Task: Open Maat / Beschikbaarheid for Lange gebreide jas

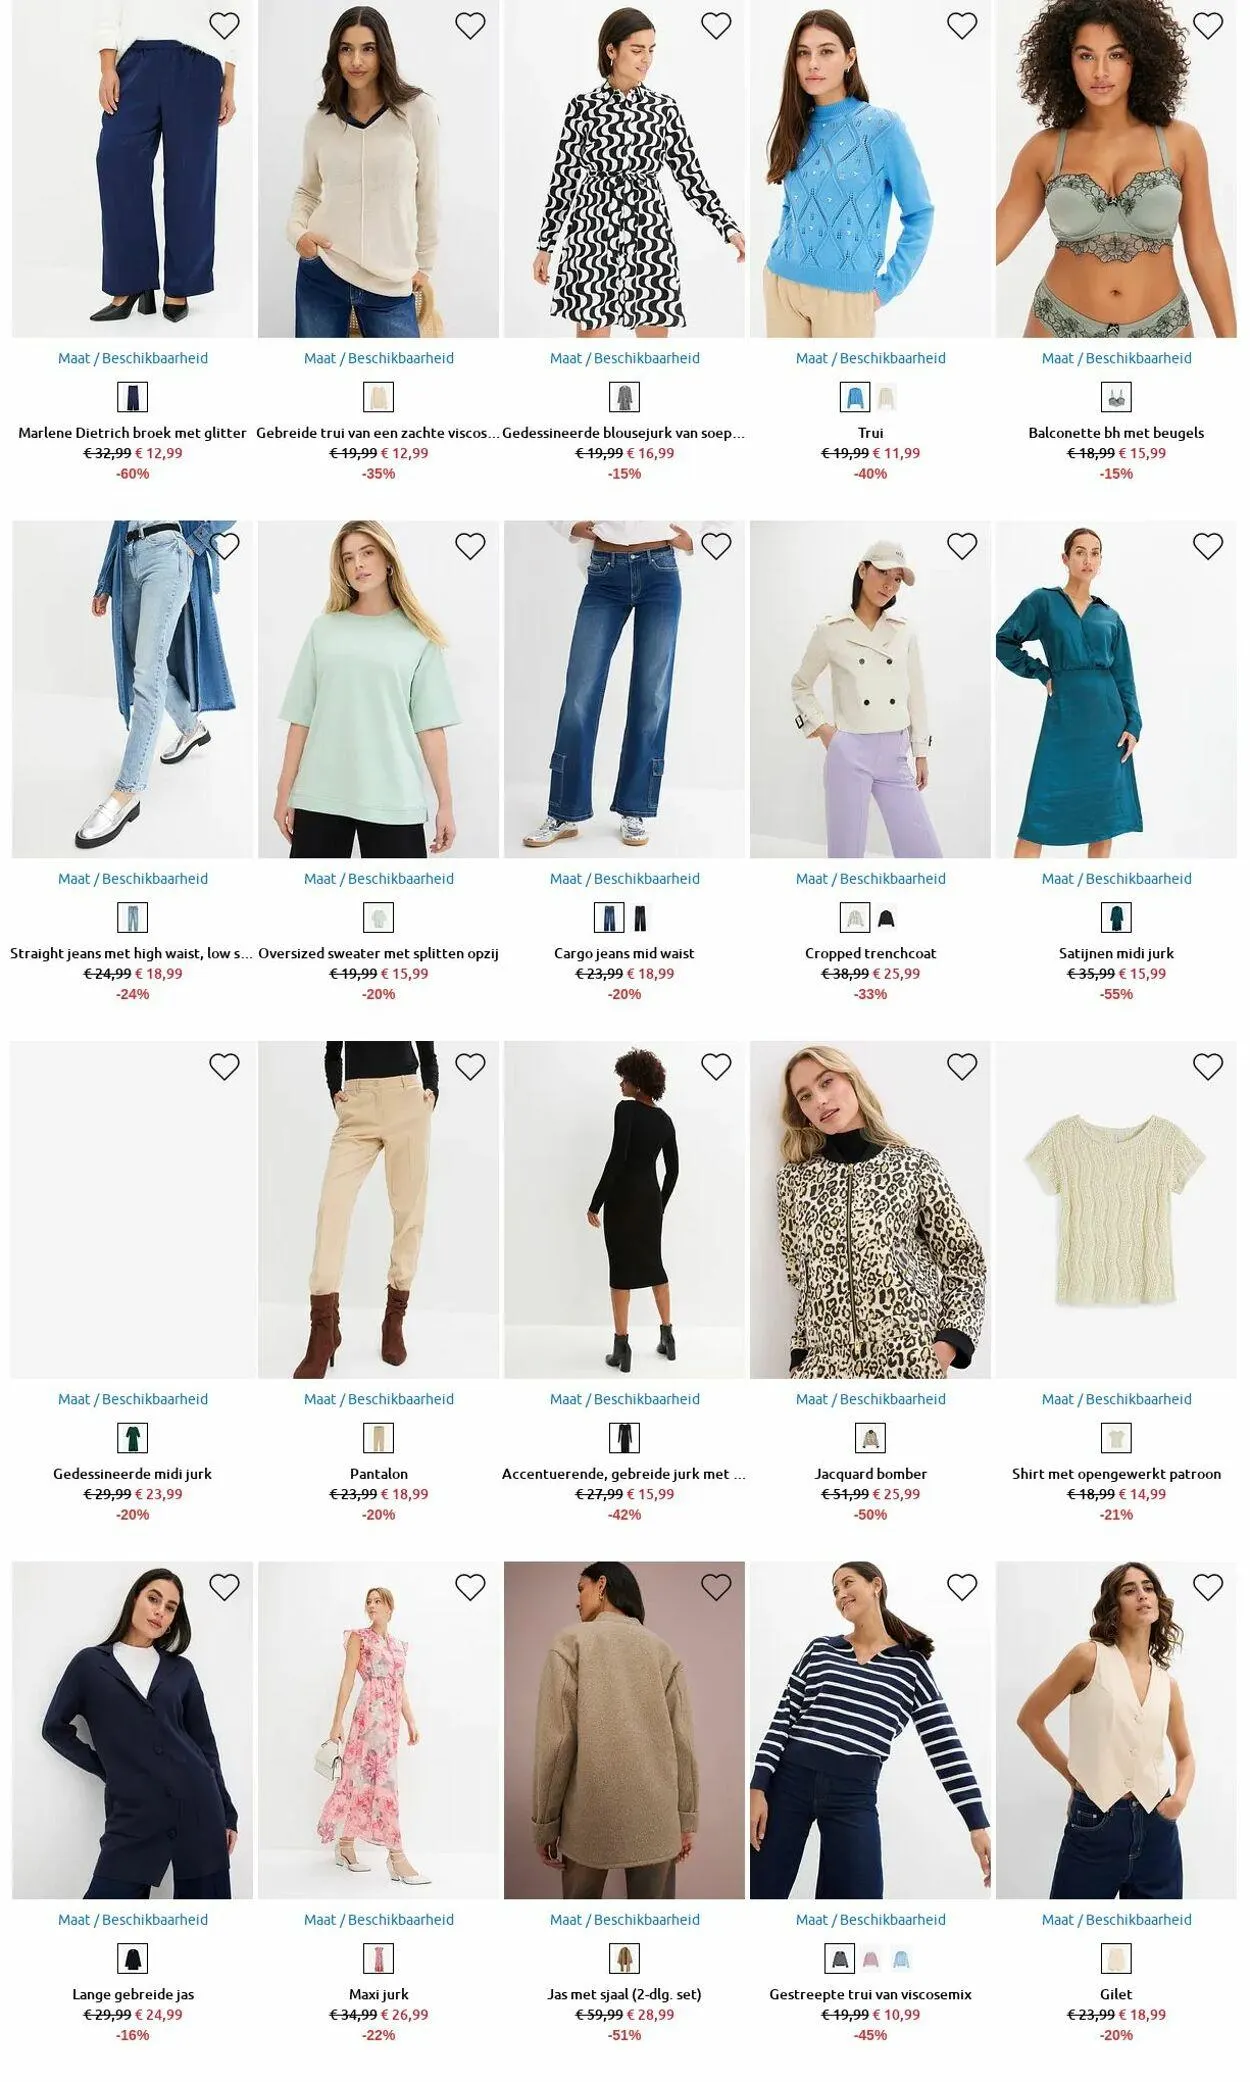Action: pyautogui.click(x=133, y=1919)
